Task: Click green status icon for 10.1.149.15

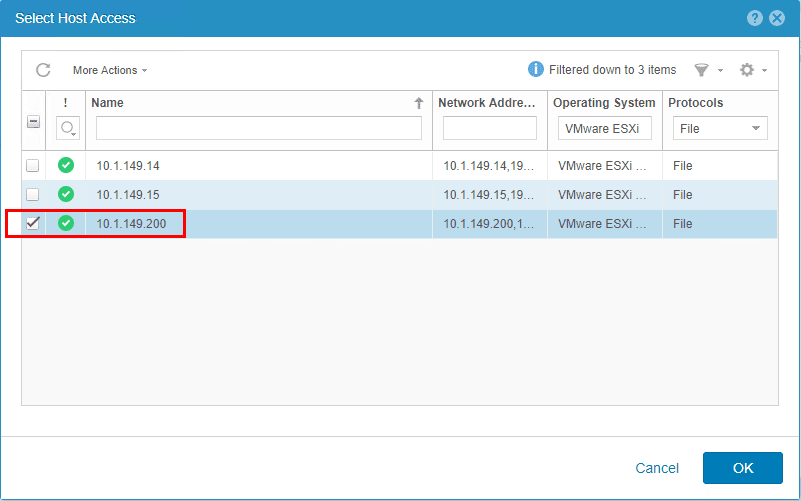Action: point(66,194)
